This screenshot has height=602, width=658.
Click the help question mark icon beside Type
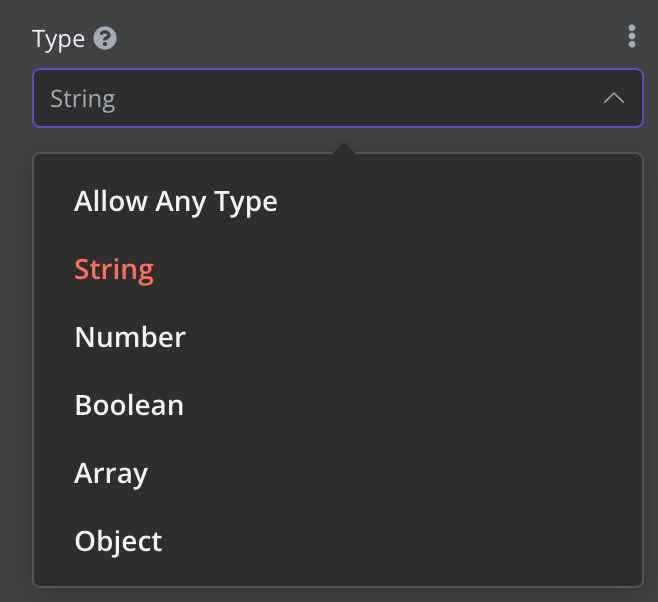click(x=105, y=39)
